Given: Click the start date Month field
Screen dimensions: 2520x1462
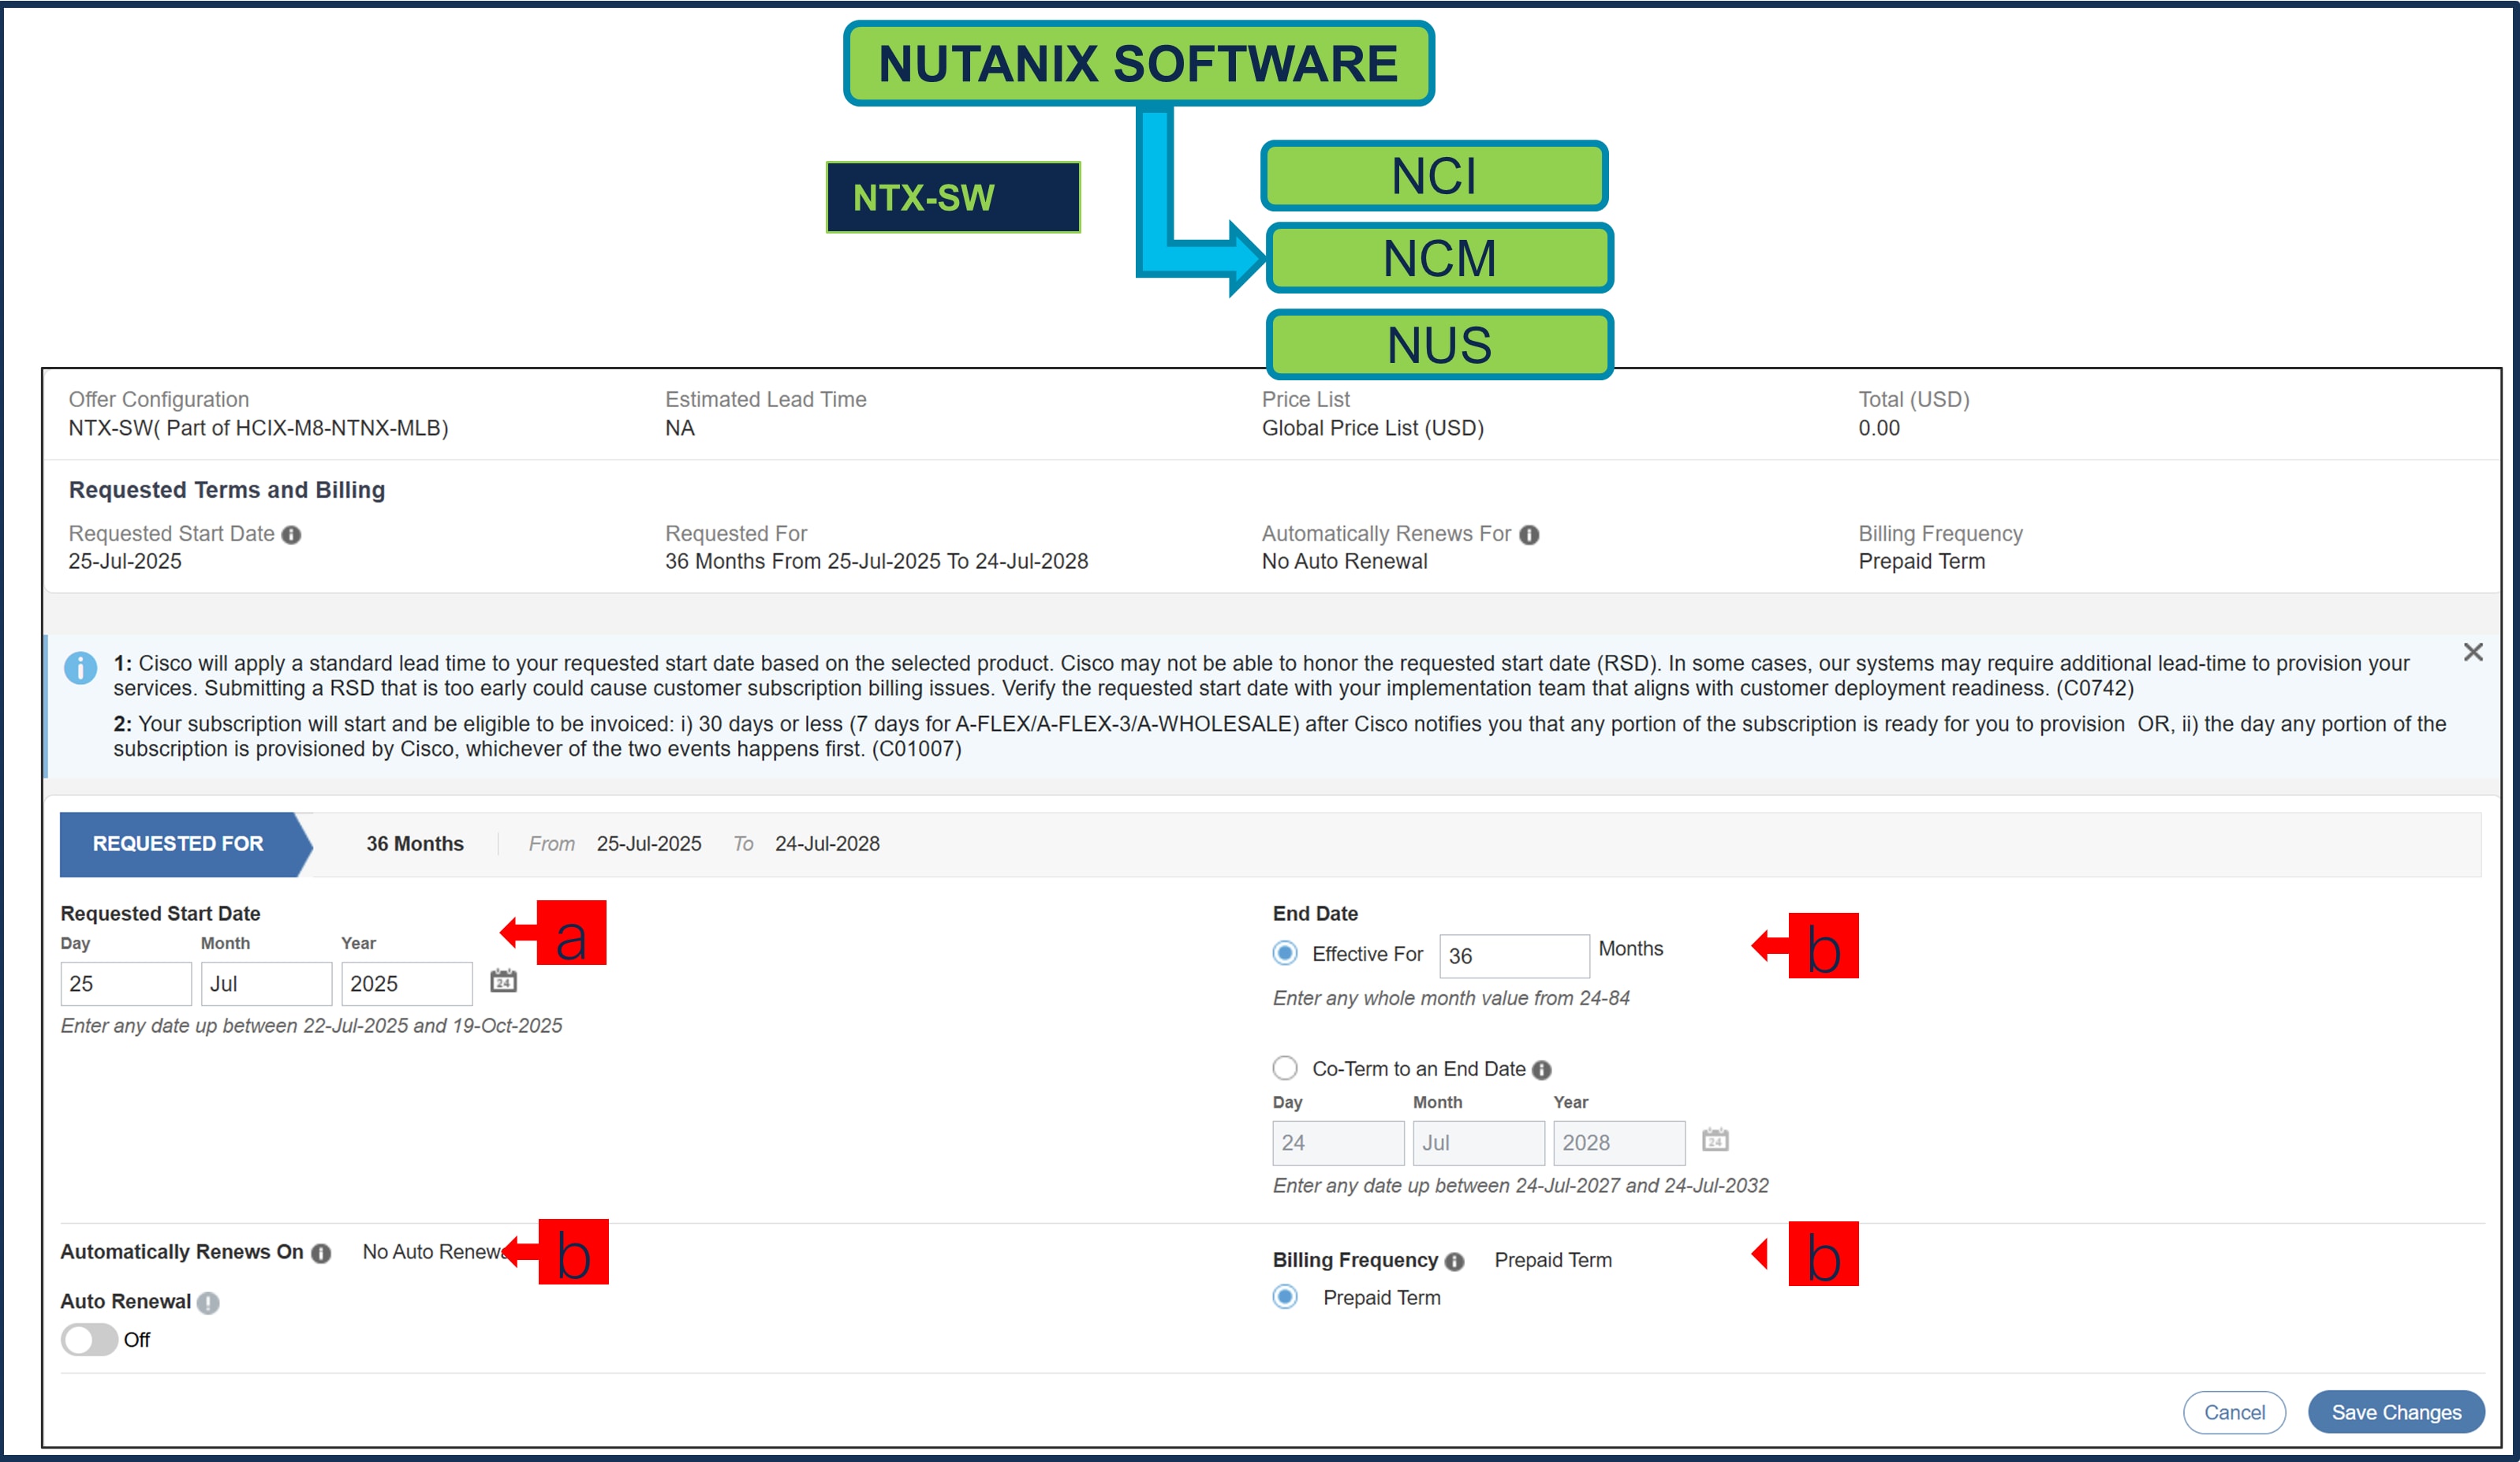Looking at the screenshot, I should 266,984.
